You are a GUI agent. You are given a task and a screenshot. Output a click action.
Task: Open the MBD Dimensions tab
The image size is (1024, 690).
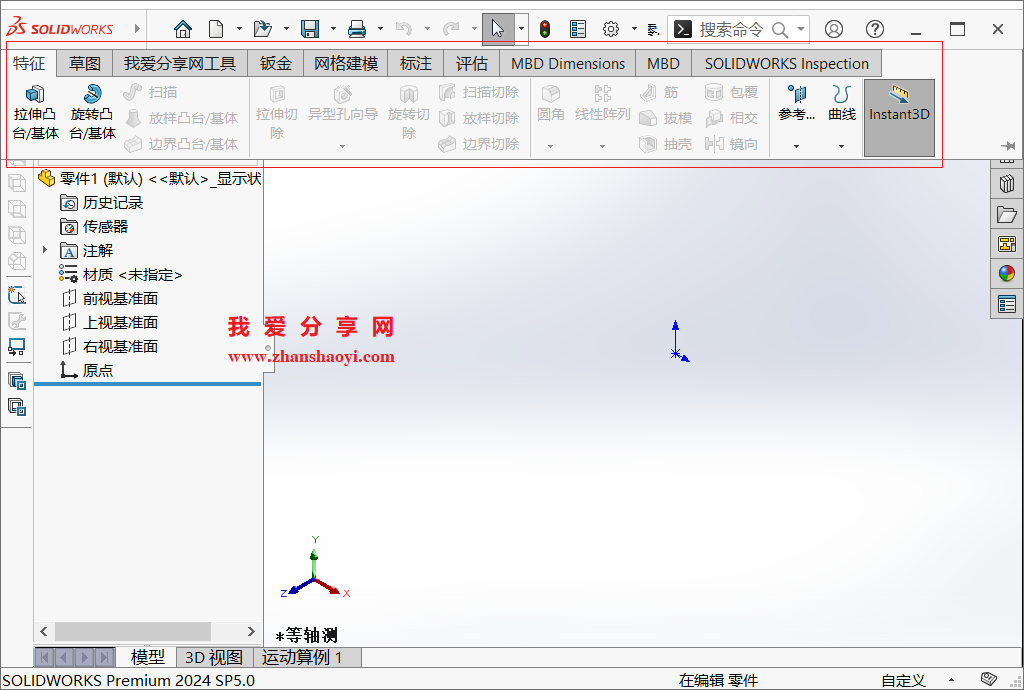(568, 63)
